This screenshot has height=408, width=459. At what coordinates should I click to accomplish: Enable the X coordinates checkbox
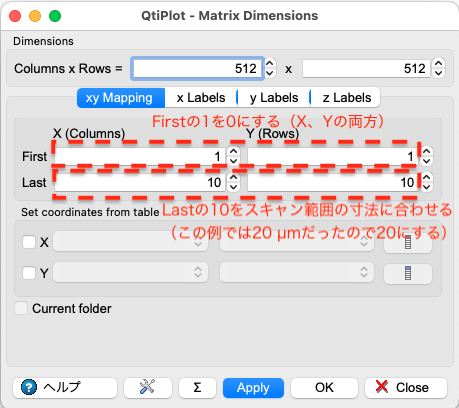tap(29, 242)
